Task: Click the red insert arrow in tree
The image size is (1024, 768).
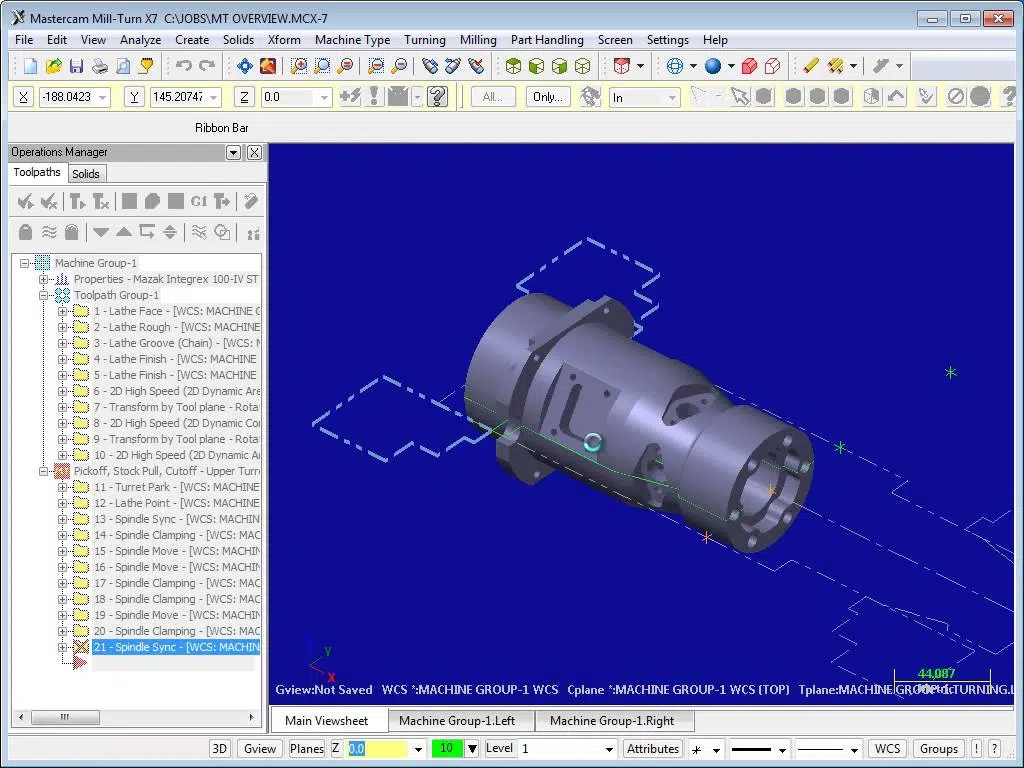Action: point(80,663)
